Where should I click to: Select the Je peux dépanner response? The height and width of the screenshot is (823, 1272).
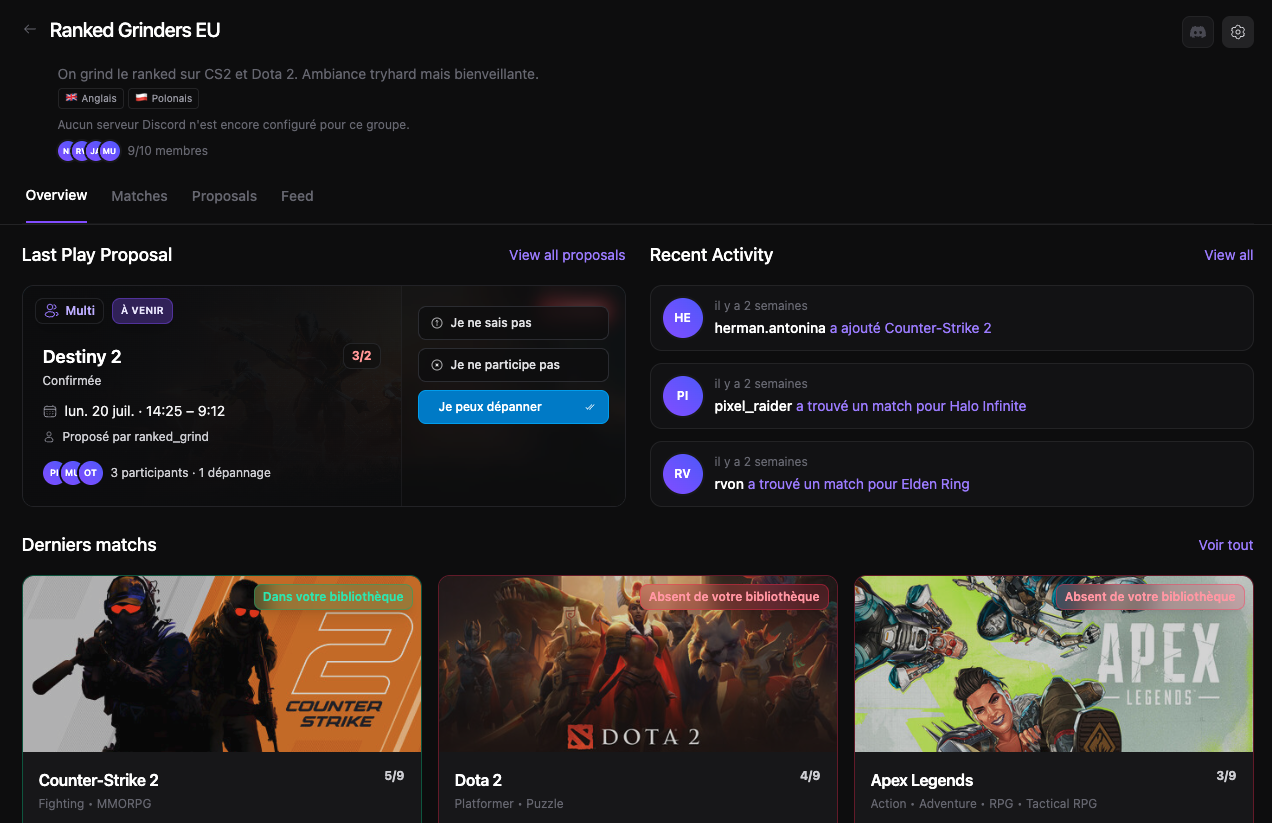pos(513,407)
